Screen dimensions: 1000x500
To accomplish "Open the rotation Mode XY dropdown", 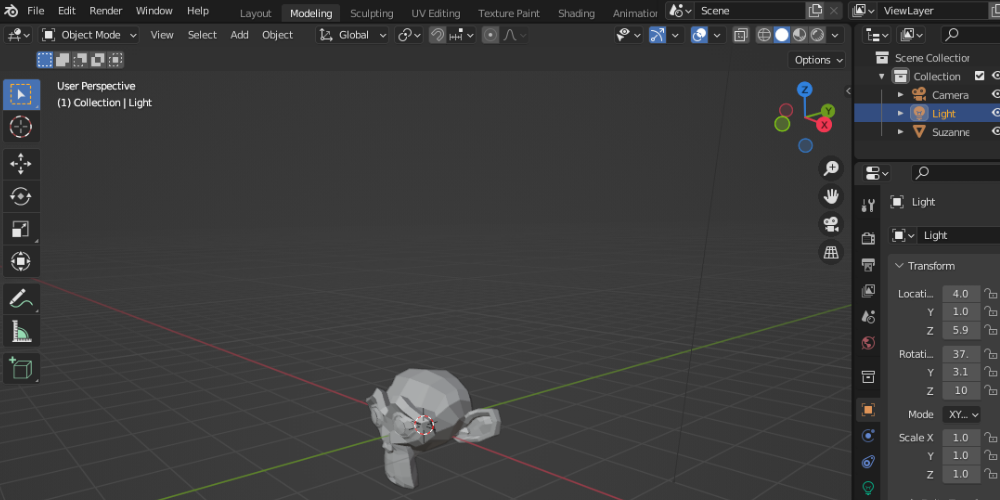I will pyautogui.click(x=962, y=415).
